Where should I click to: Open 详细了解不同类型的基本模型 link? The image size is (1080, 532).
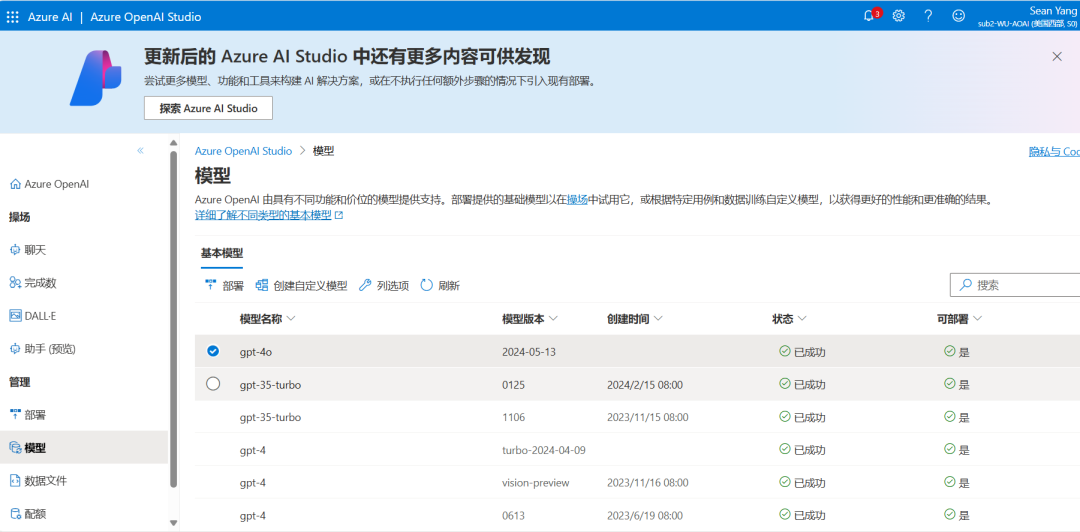coord(269,215)
